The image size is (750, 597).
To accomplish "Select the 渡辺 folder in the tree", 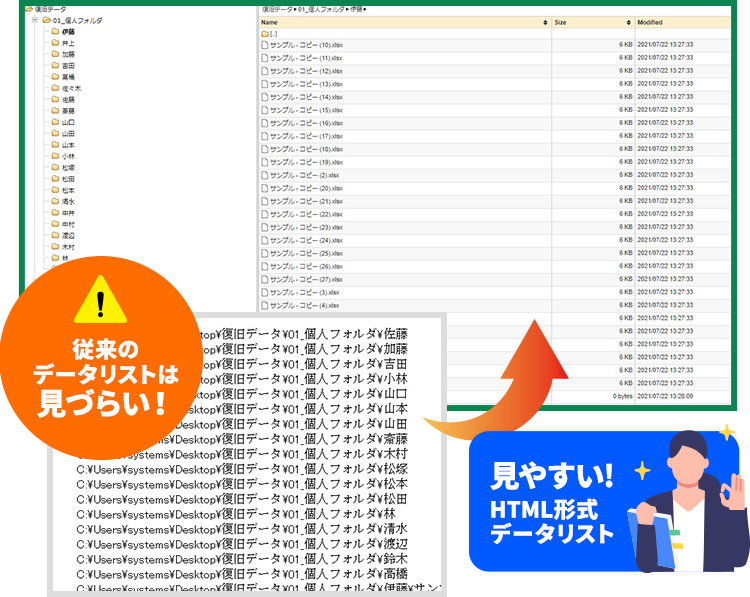I will click(68, 235).
